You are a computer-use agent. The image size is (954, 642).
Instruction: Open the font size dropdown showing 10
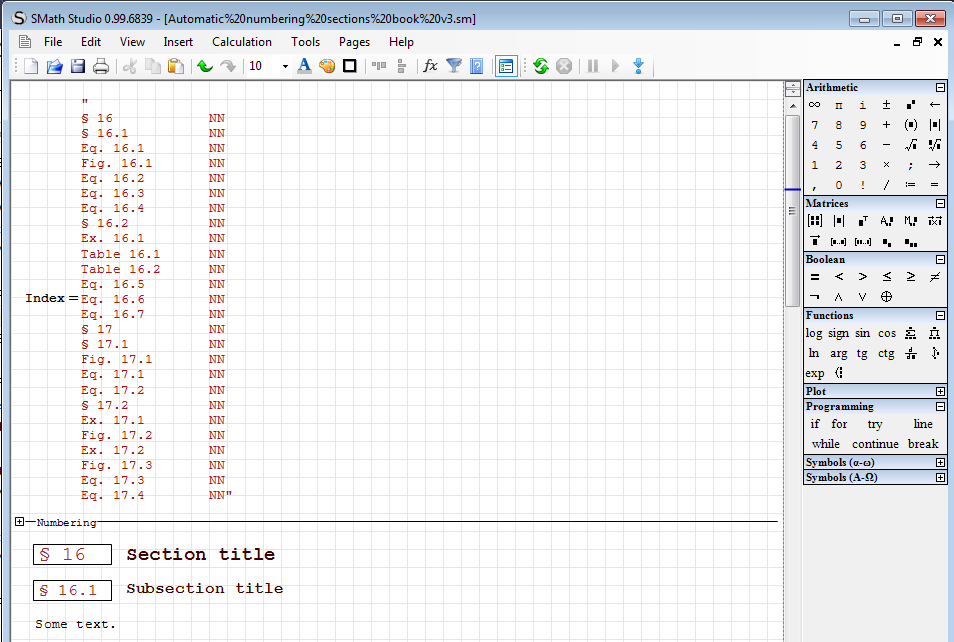click(285, 66)
